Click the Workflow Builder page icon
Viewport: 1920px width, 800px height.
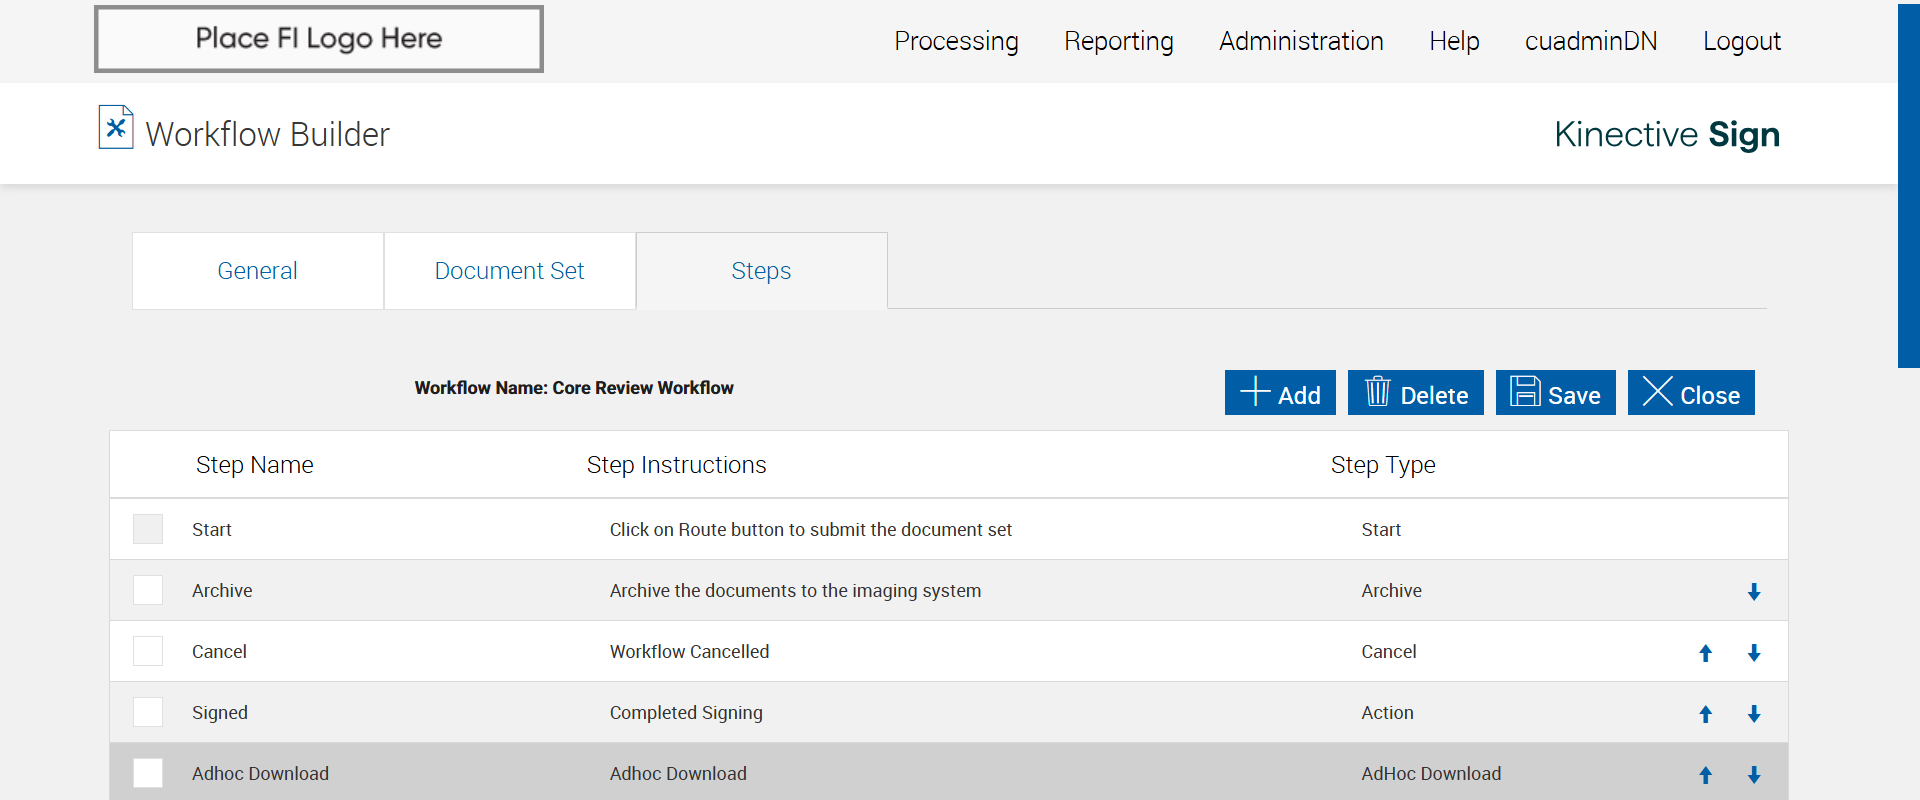pos(116,128)
